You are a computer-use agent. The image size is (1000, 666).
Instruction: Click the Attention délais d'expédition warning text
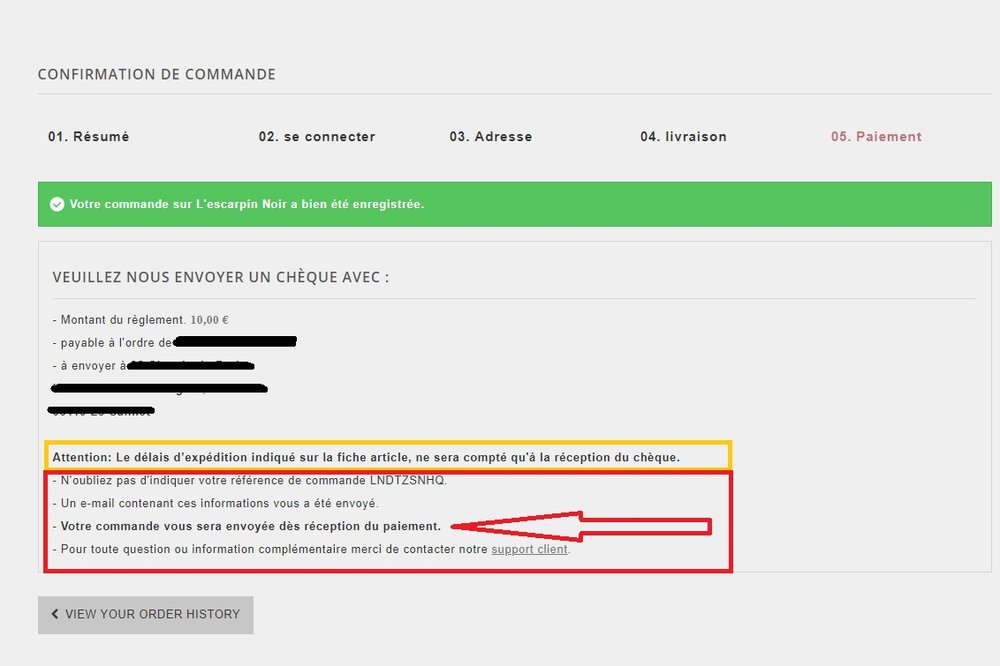366,457
